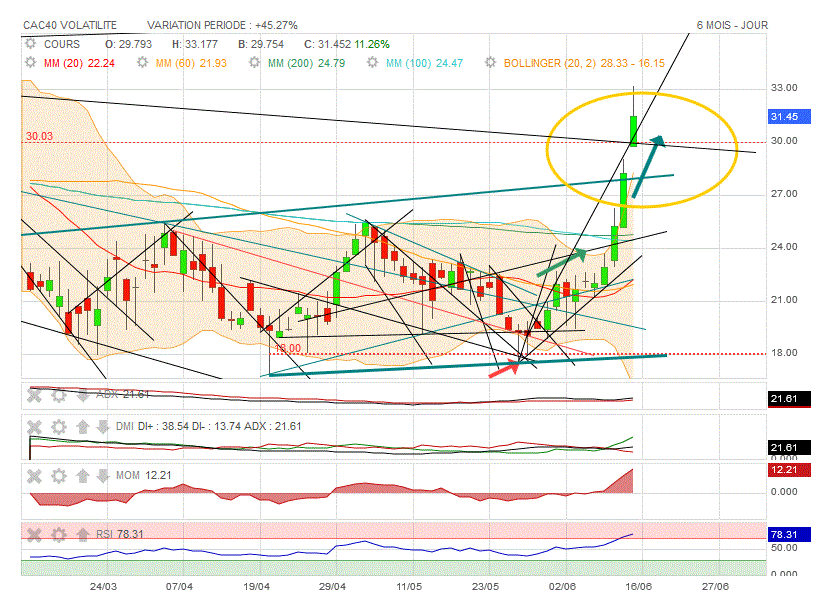Click the MM (100) 24.47 legend label
This screenshot has width=830, height=604.
(x=425, y=64)
